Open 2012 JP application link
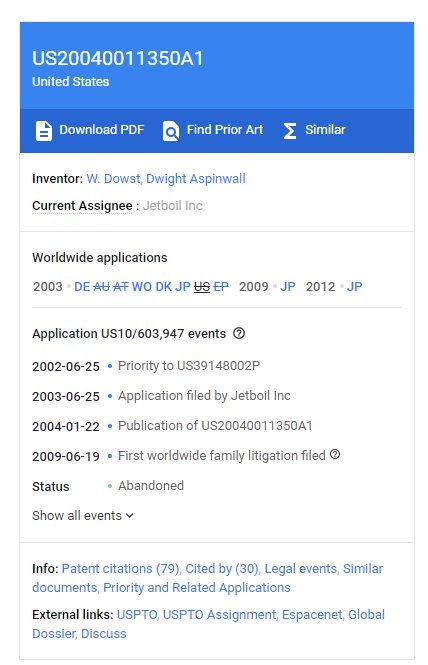 point(355,287)
